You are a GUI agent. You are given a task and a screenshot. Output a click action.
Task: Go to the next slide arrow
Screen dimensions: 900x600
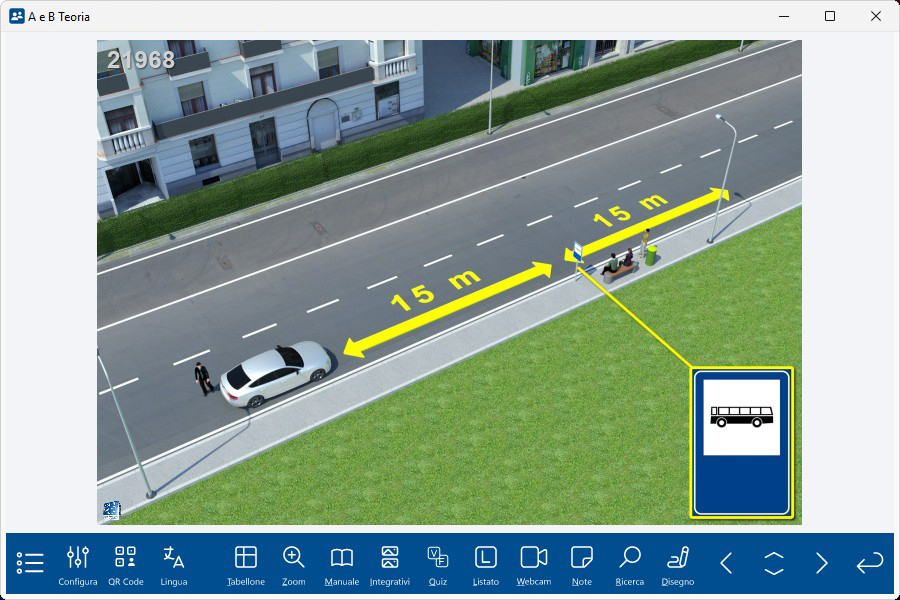point(822,563)
